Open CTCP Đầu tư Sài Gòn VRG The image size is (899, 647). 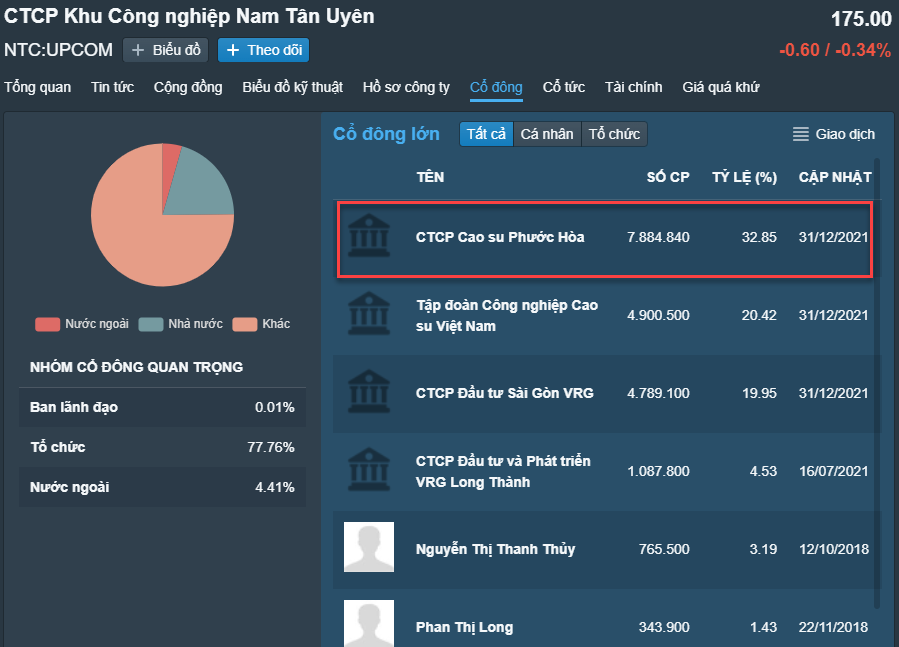[x=505, y=393]
